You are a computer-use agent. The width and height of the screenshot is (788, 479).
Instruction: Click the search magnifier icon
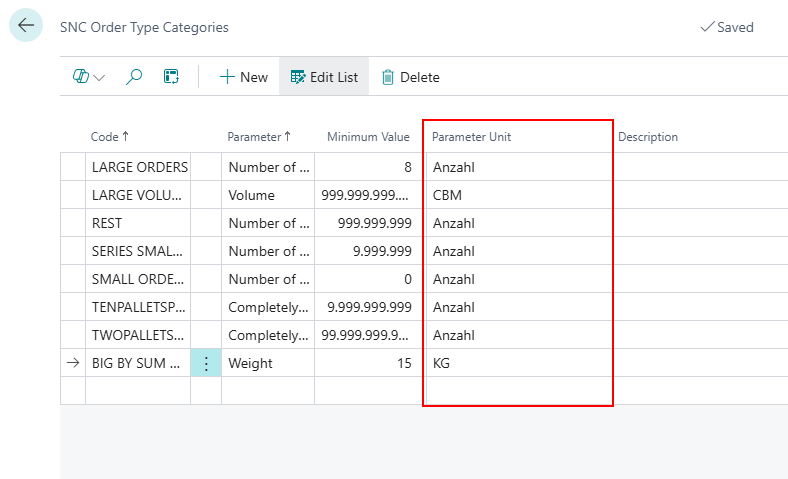click(134, 77)
